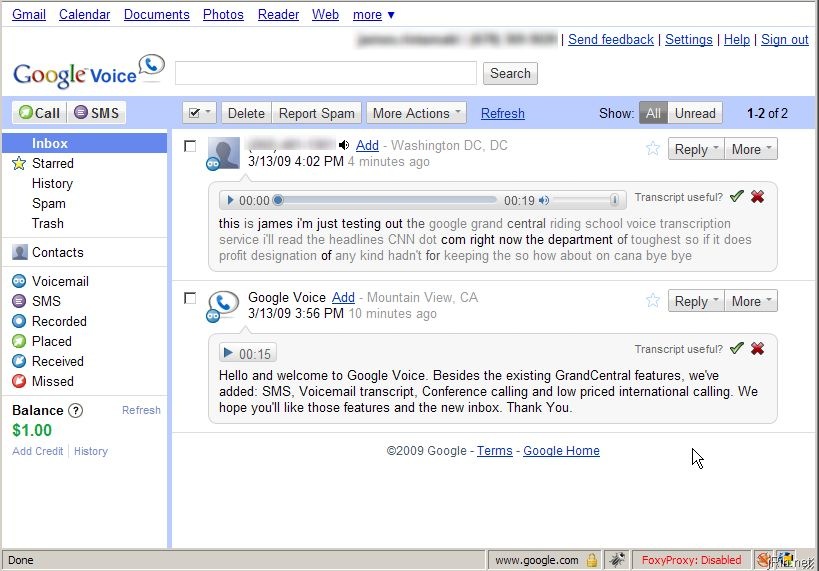Mark the first transcript as not useful with the red X

757,196
